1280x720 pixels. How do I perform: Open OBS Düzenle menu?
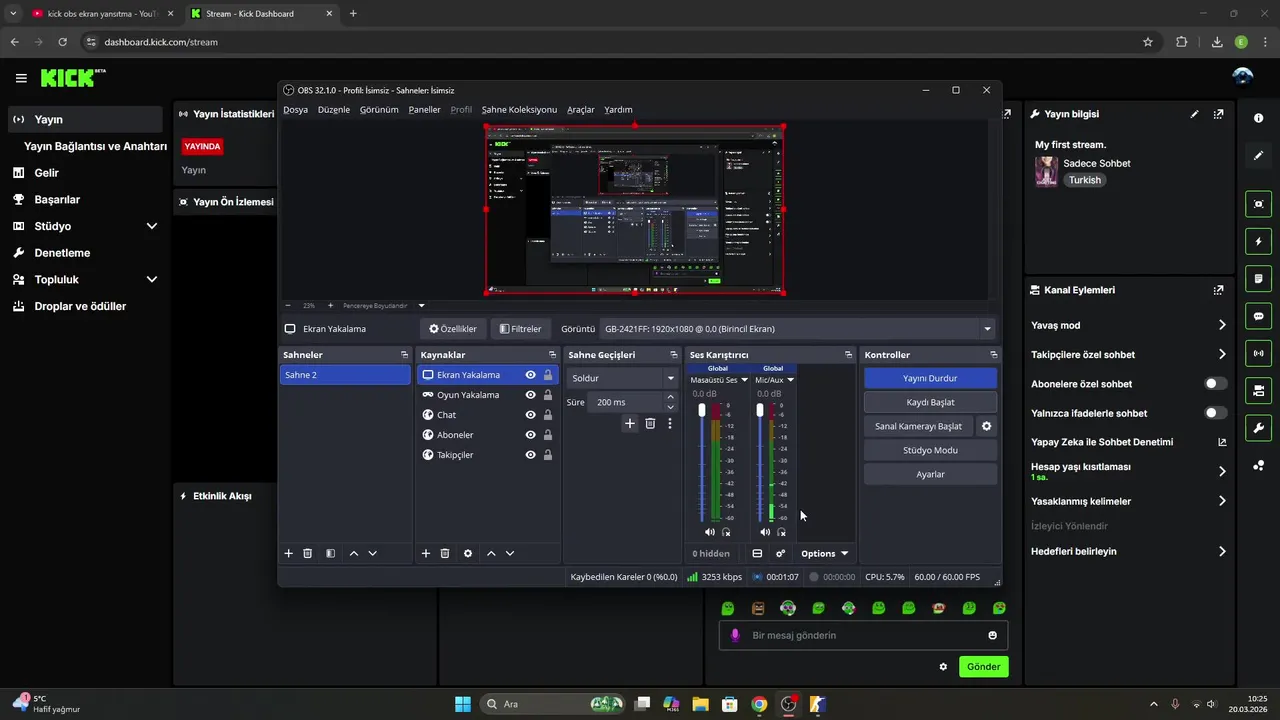[334, 110]
